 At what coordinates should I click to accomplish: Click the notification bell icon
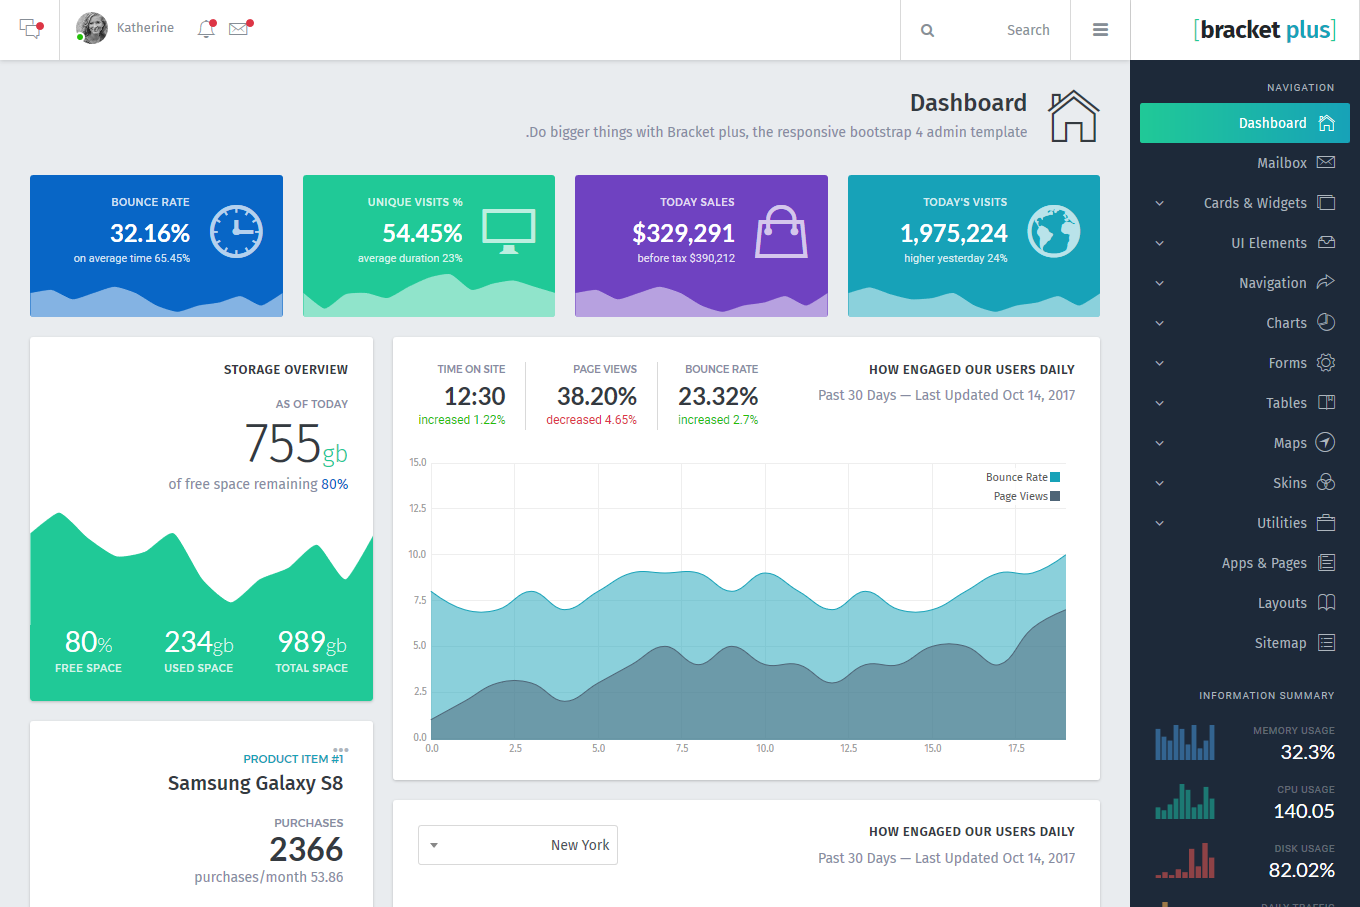point(206,29)
